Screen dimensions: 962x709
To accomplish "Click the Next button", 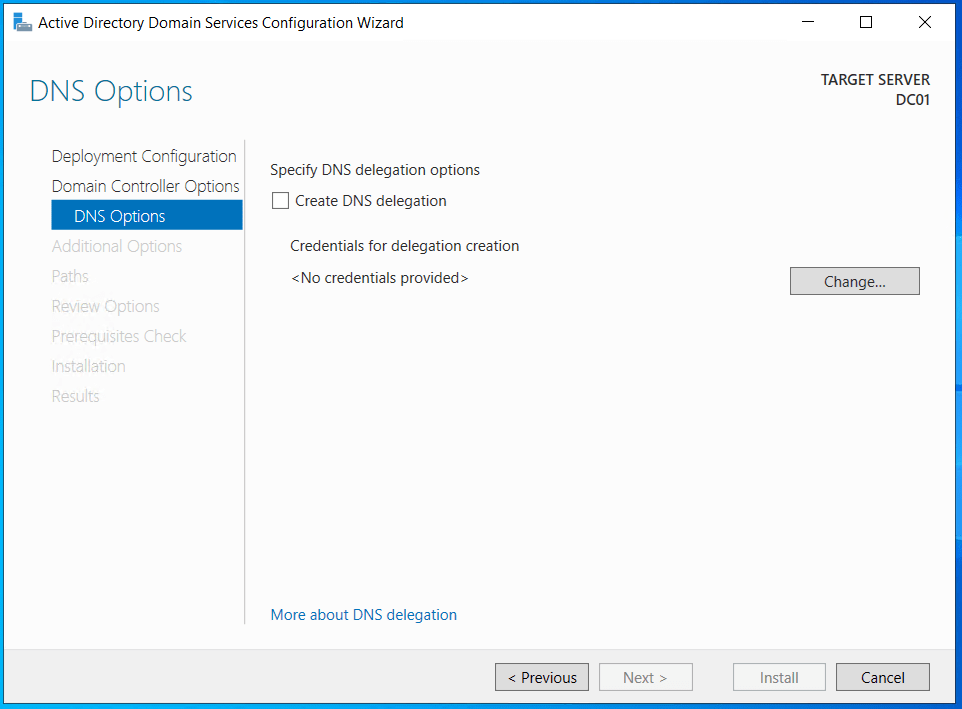I will click(x=645, y=677).
